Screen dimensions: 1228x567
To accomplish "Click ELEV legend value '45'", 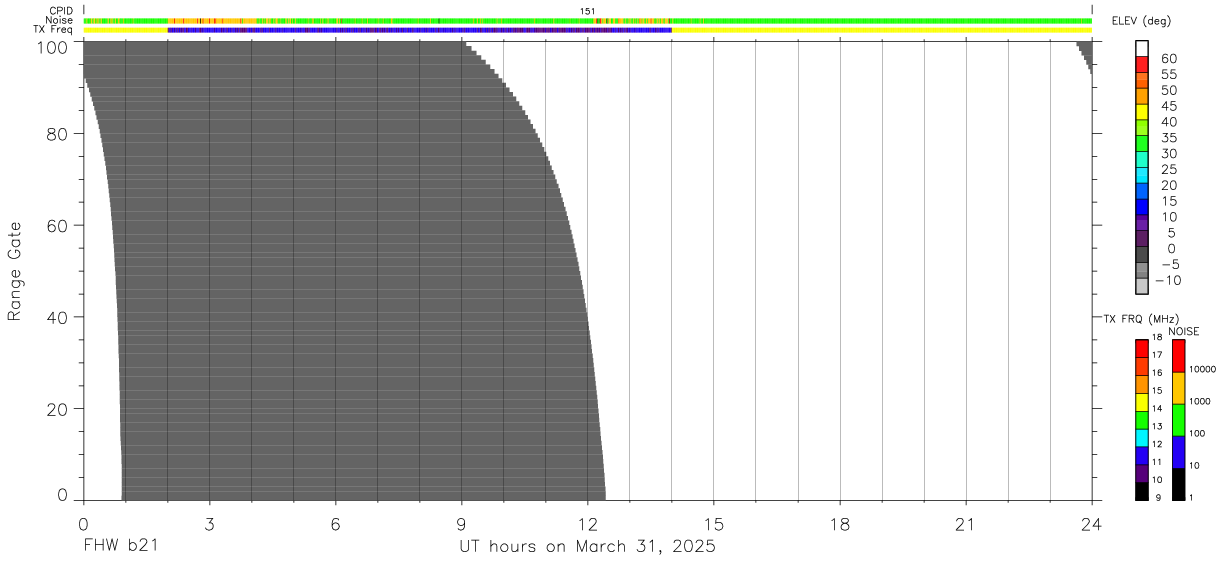I will (x=1169, y=106).
